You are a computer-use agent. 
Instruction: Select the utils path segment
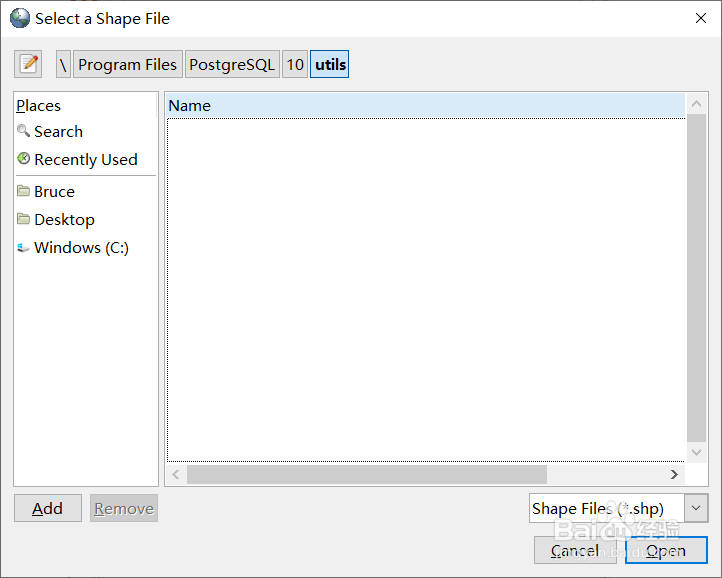(x=330, y=64)
